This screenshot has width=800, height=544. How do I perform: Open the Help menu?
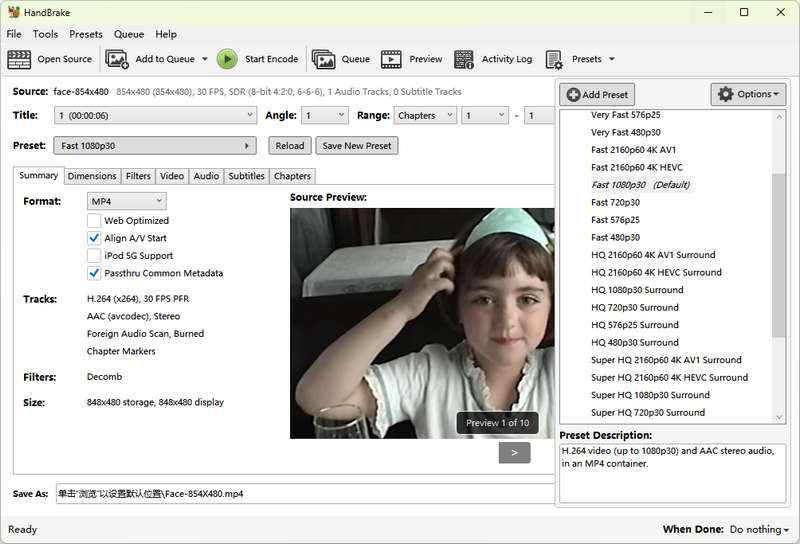166,34
